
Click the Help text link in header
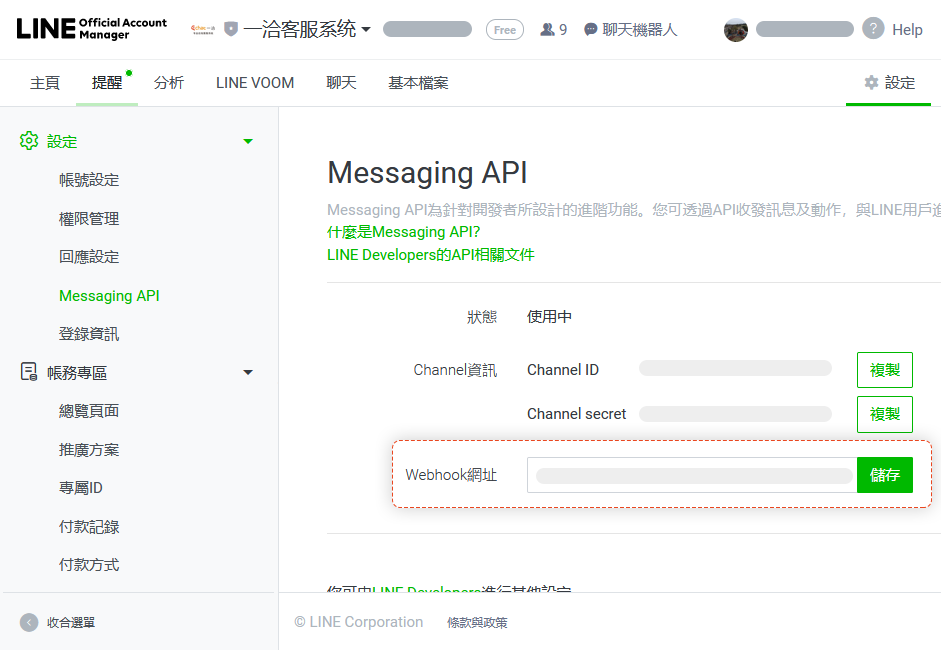(907, 29)
